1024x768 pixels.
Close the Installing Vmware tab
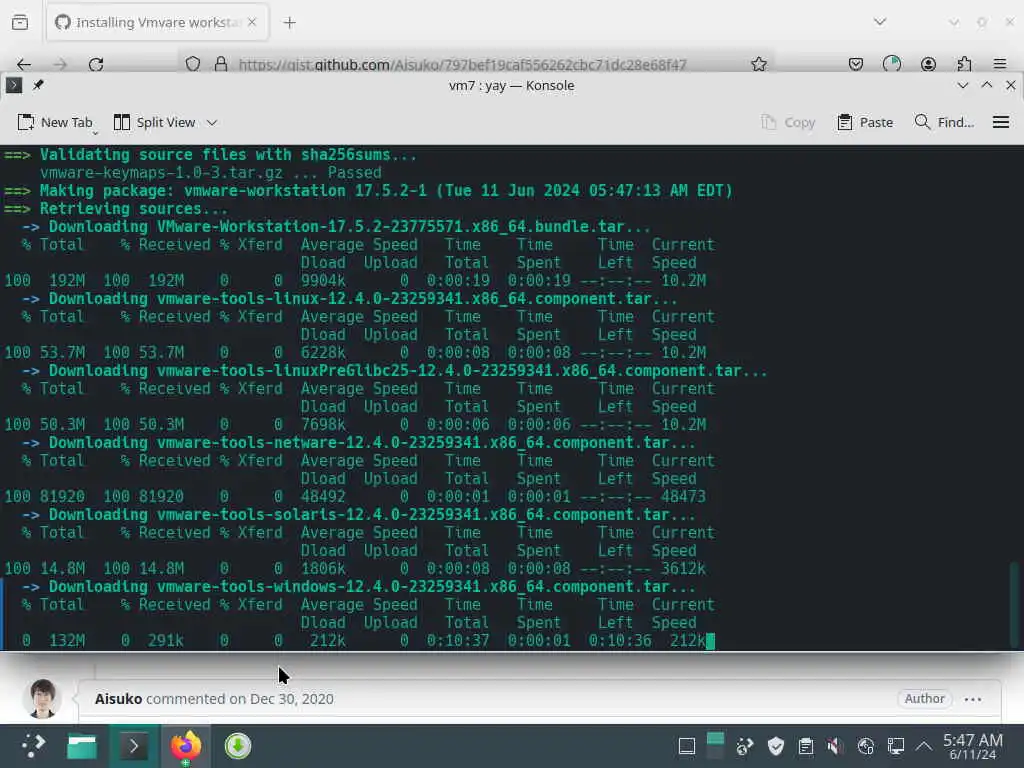pyautogui.click(x=252, y=22)
